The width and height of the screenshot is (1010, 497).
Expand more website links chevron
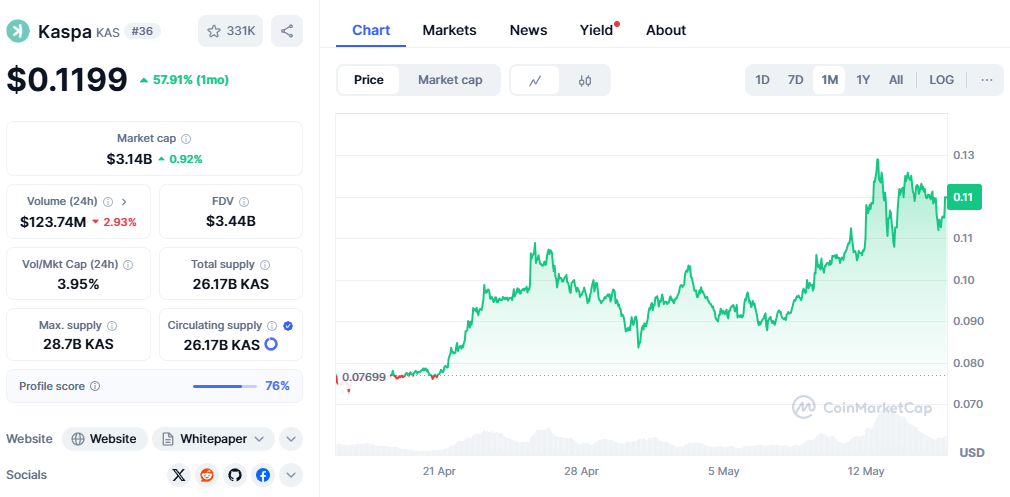coord(291,439)
